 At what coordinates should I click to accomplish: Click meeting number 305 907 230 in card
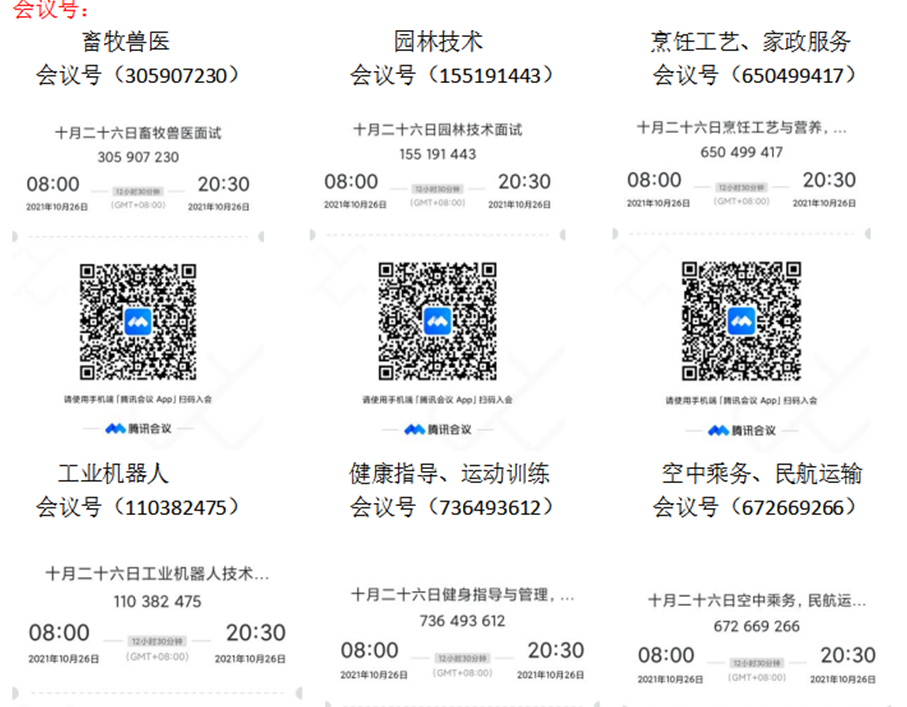138,157
